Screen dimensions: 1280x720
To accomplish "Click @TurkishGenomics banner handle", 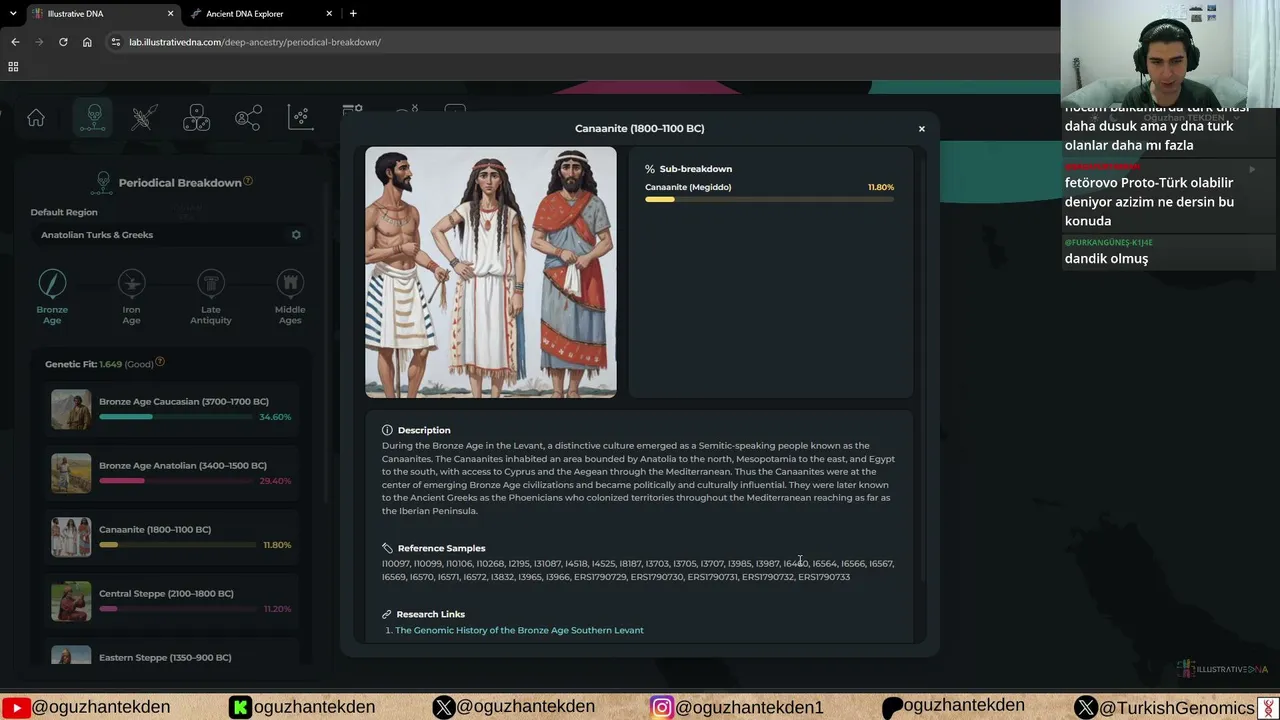I will point(1176,707).
